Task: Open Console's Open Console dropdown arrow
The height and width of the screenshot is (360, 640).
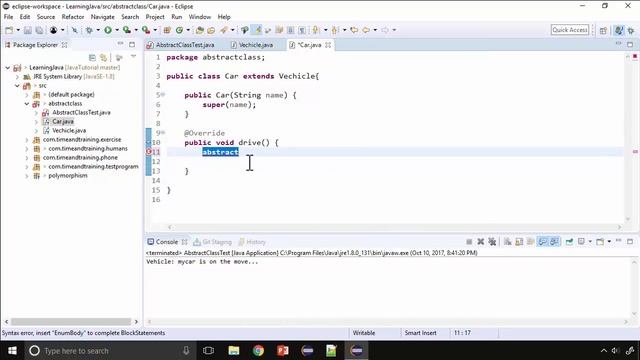Action: tap(609, 242)
